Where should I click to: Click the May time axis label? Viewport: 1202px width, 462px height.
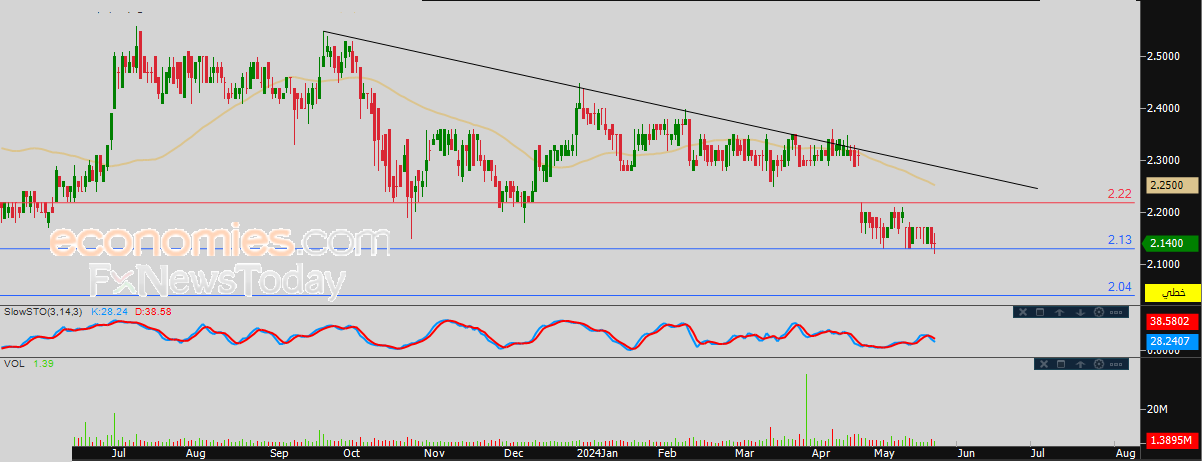885,453
